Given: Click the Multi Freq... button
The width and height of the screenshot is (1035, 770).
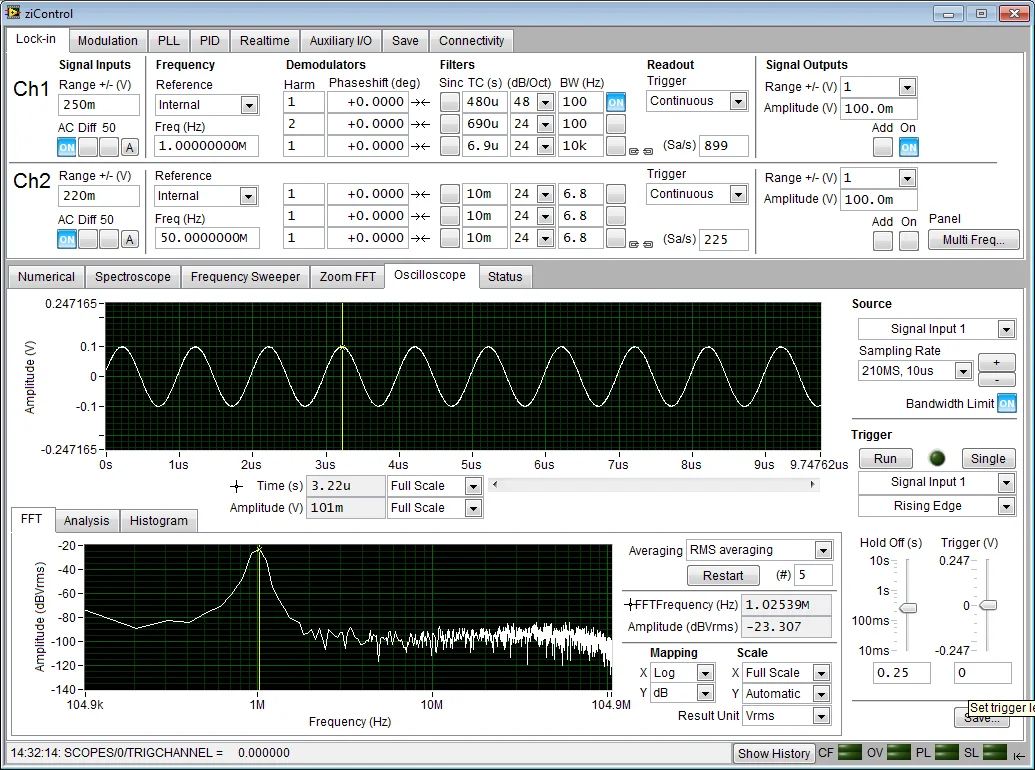Looking at the screenshot, I should pyautogui.click(x=973, y=240).
